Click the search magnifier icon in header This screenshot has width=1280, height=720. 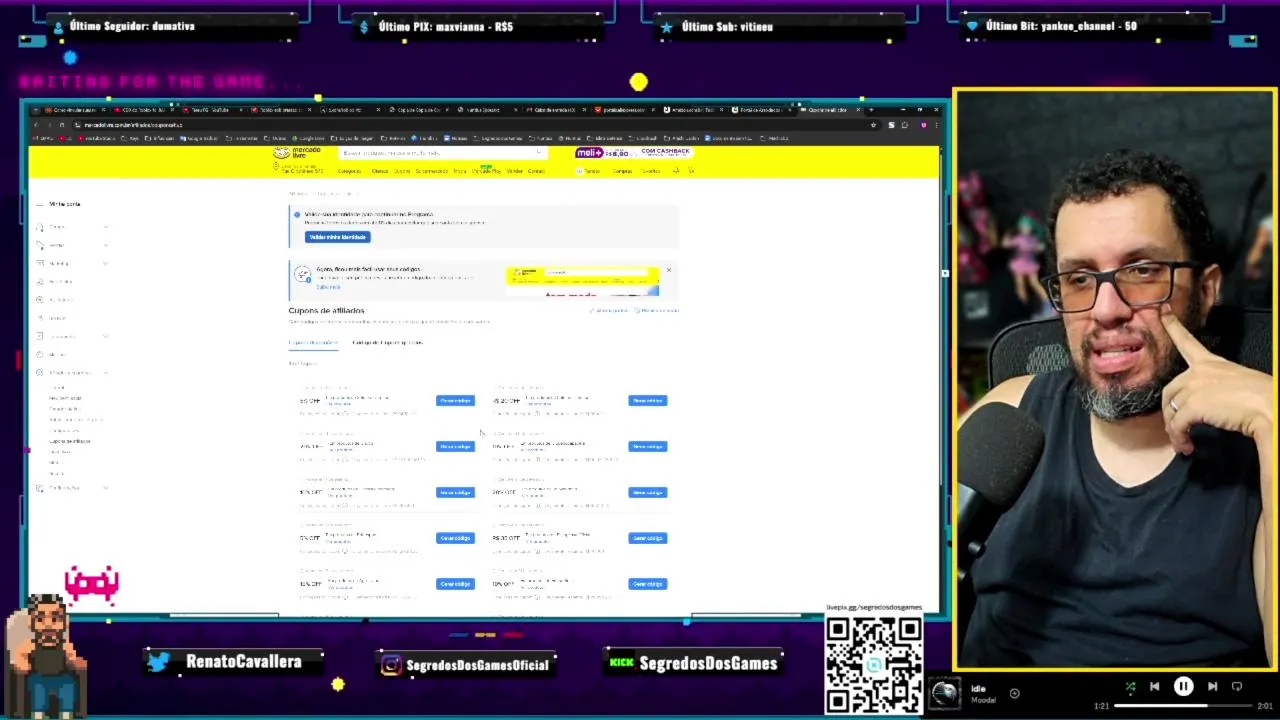[x=540, y=153]
